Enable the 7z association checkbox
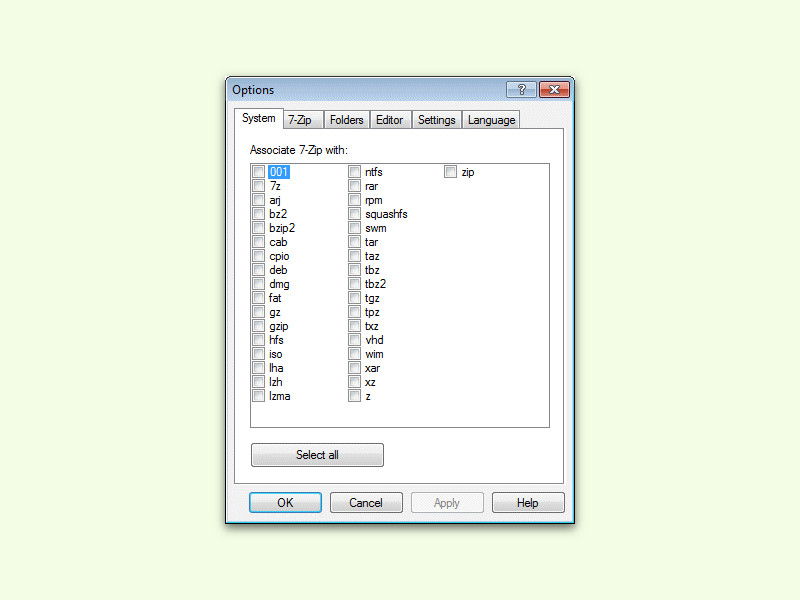The width and height of the screenshot is (800, 600). coord(259,186)
